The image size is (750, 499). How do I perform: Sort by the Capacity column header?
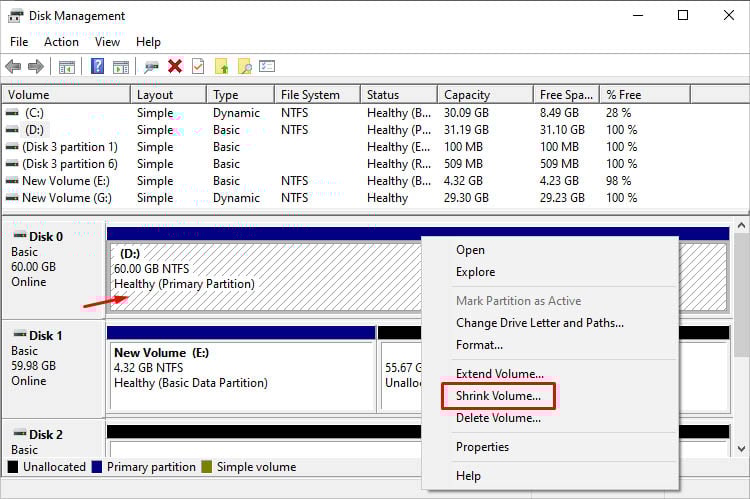pyautogui.click(x=467, y=95)
